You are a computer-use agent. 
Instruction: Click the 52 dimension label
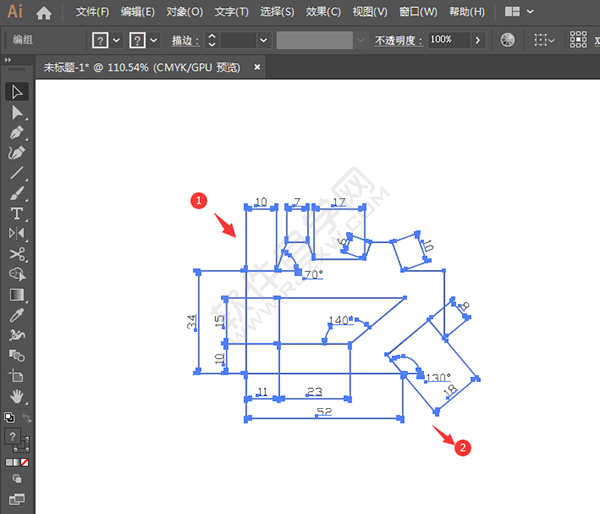tap(324, 411)
